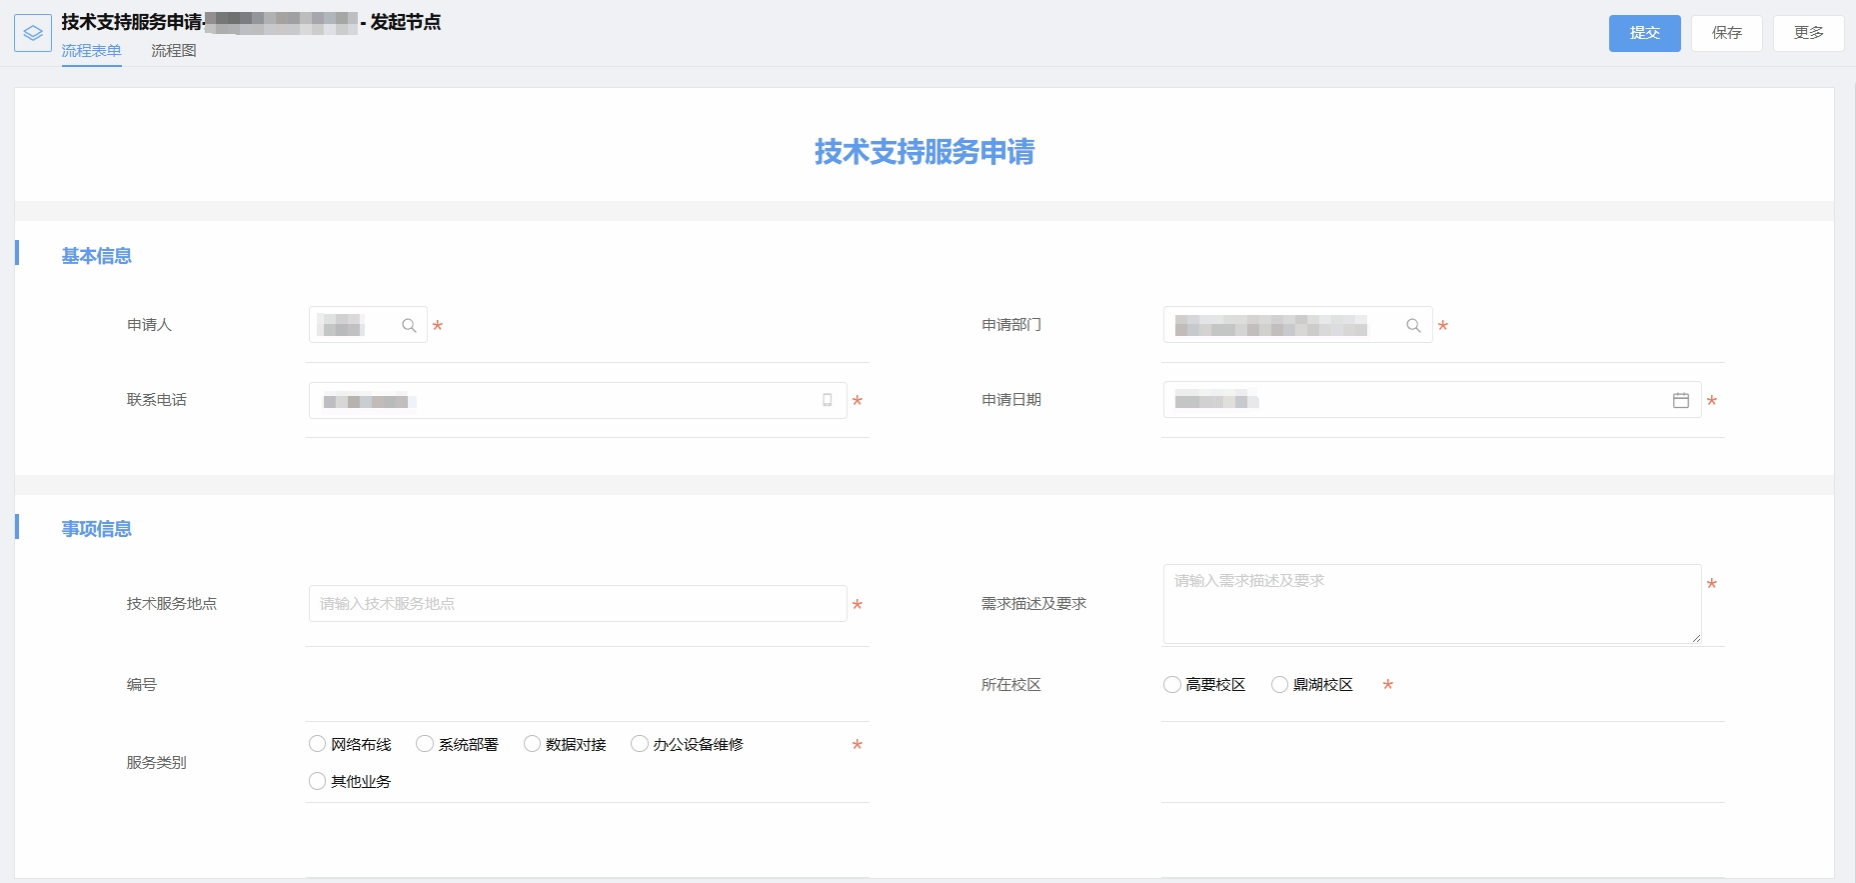Save the form with 保存 button

(1727, 33)
